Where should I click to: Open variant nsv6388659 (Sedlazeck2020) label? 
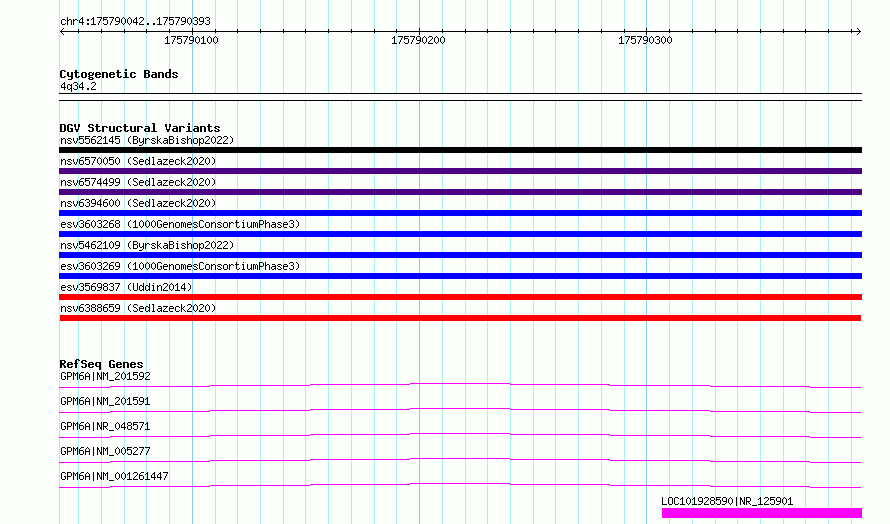tap(138, 308)
